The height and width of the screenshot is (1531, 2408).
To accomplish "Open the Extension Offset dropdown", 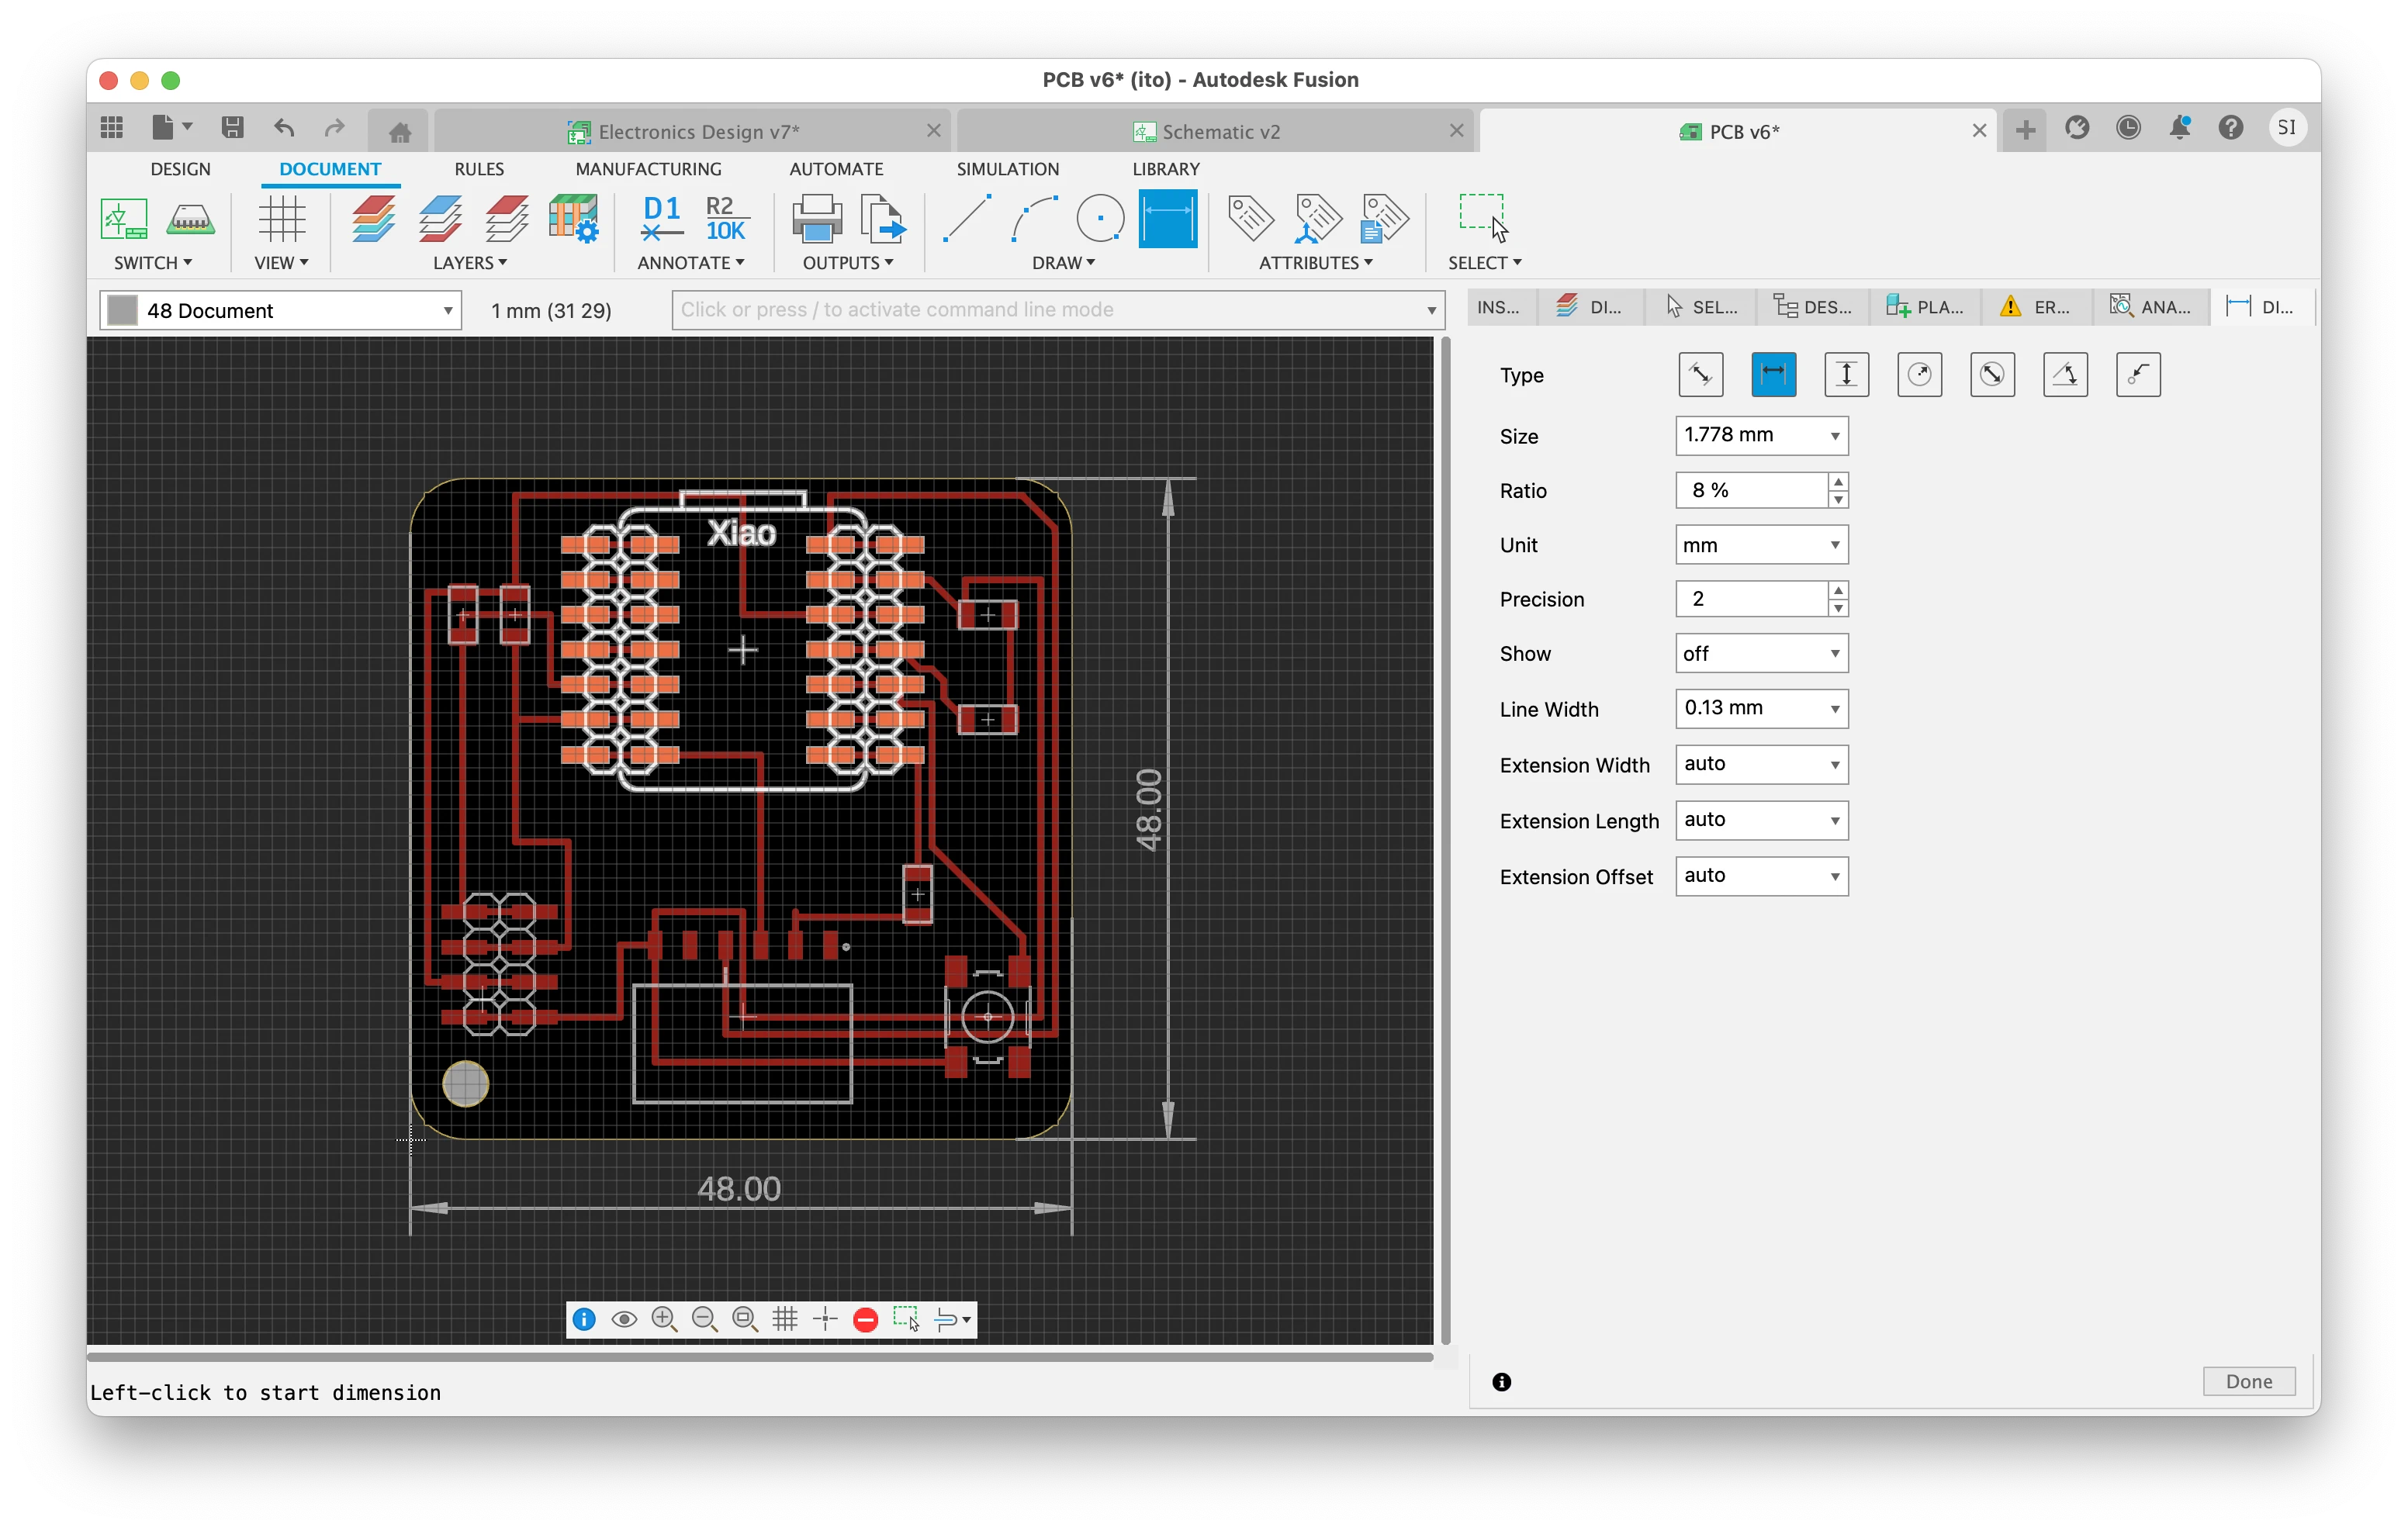I will (1761, 876).
